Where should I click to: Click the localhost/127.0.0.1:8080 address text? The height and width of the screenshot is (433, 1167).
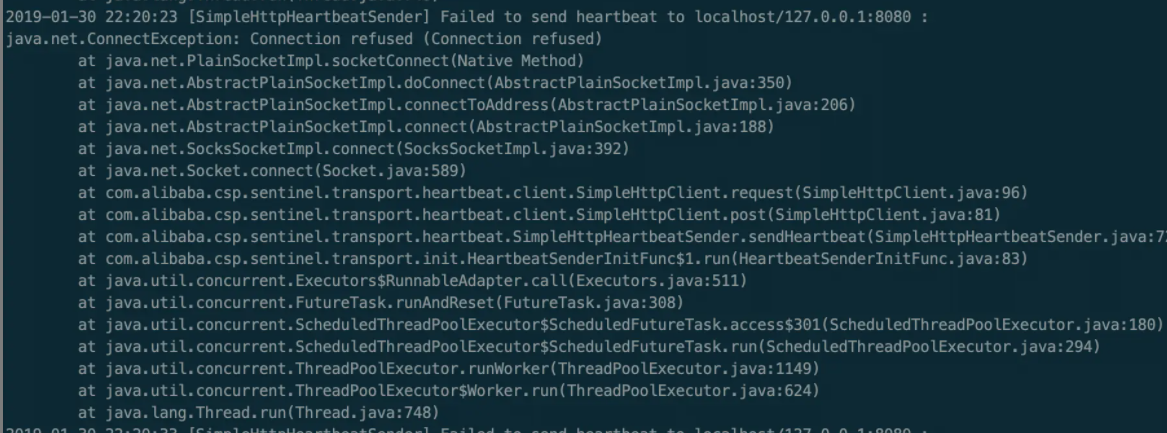click(x=802, y=16)
